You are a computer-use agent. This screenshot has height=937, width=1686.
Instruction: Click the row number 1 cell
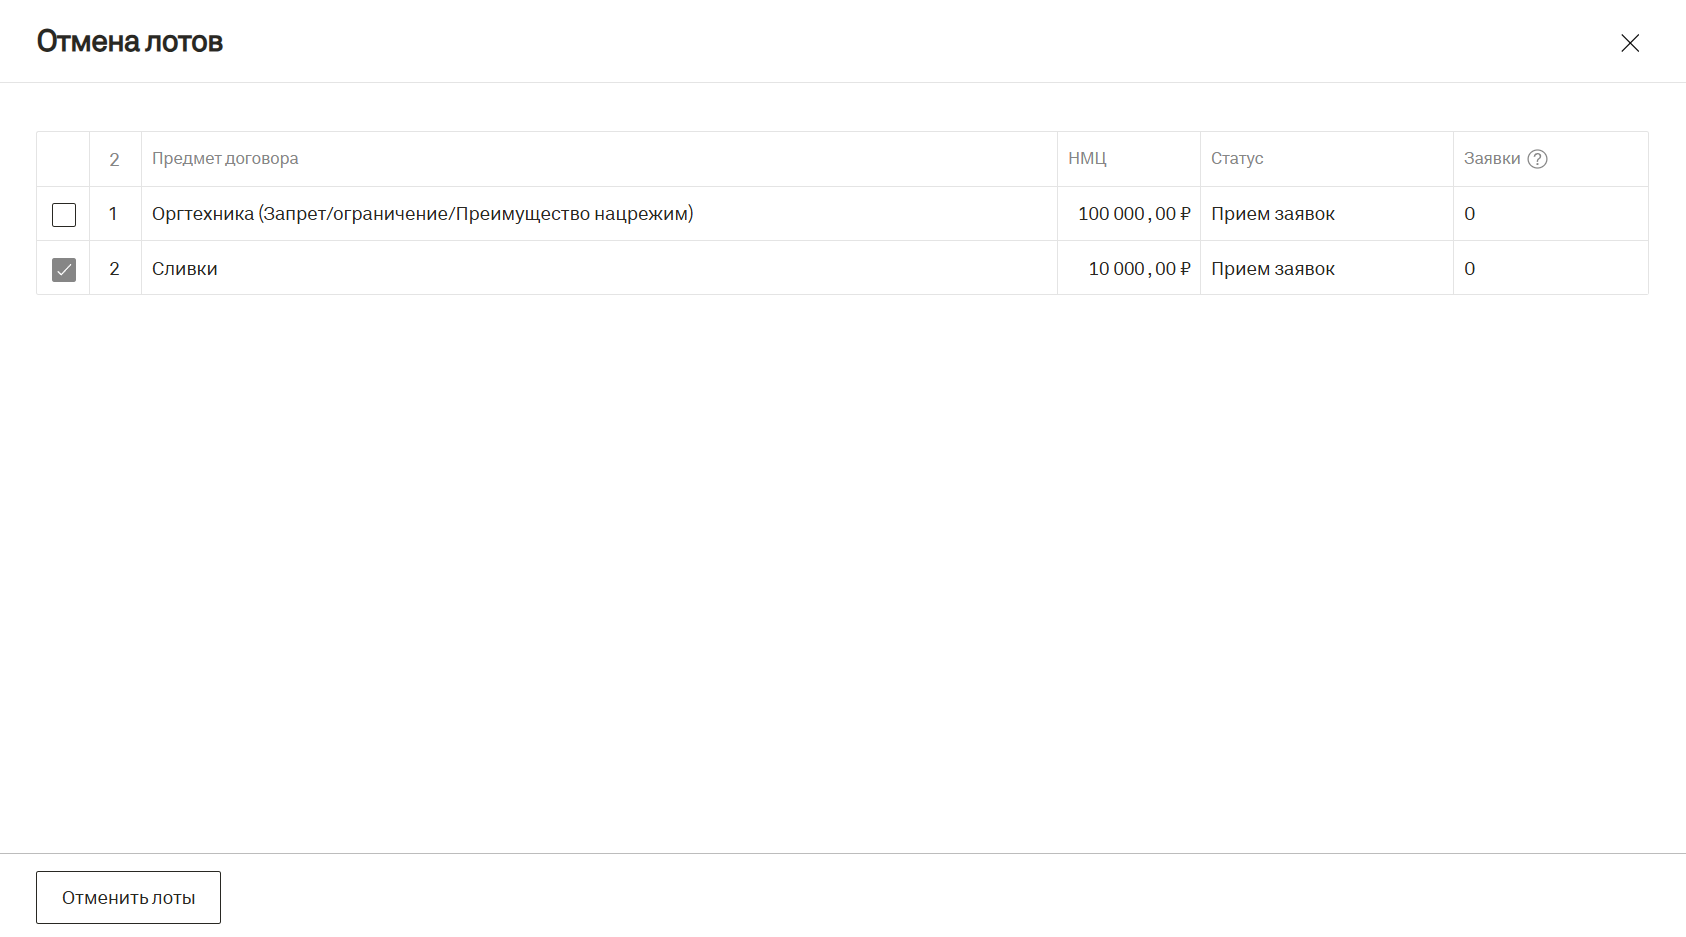(114, 214)
